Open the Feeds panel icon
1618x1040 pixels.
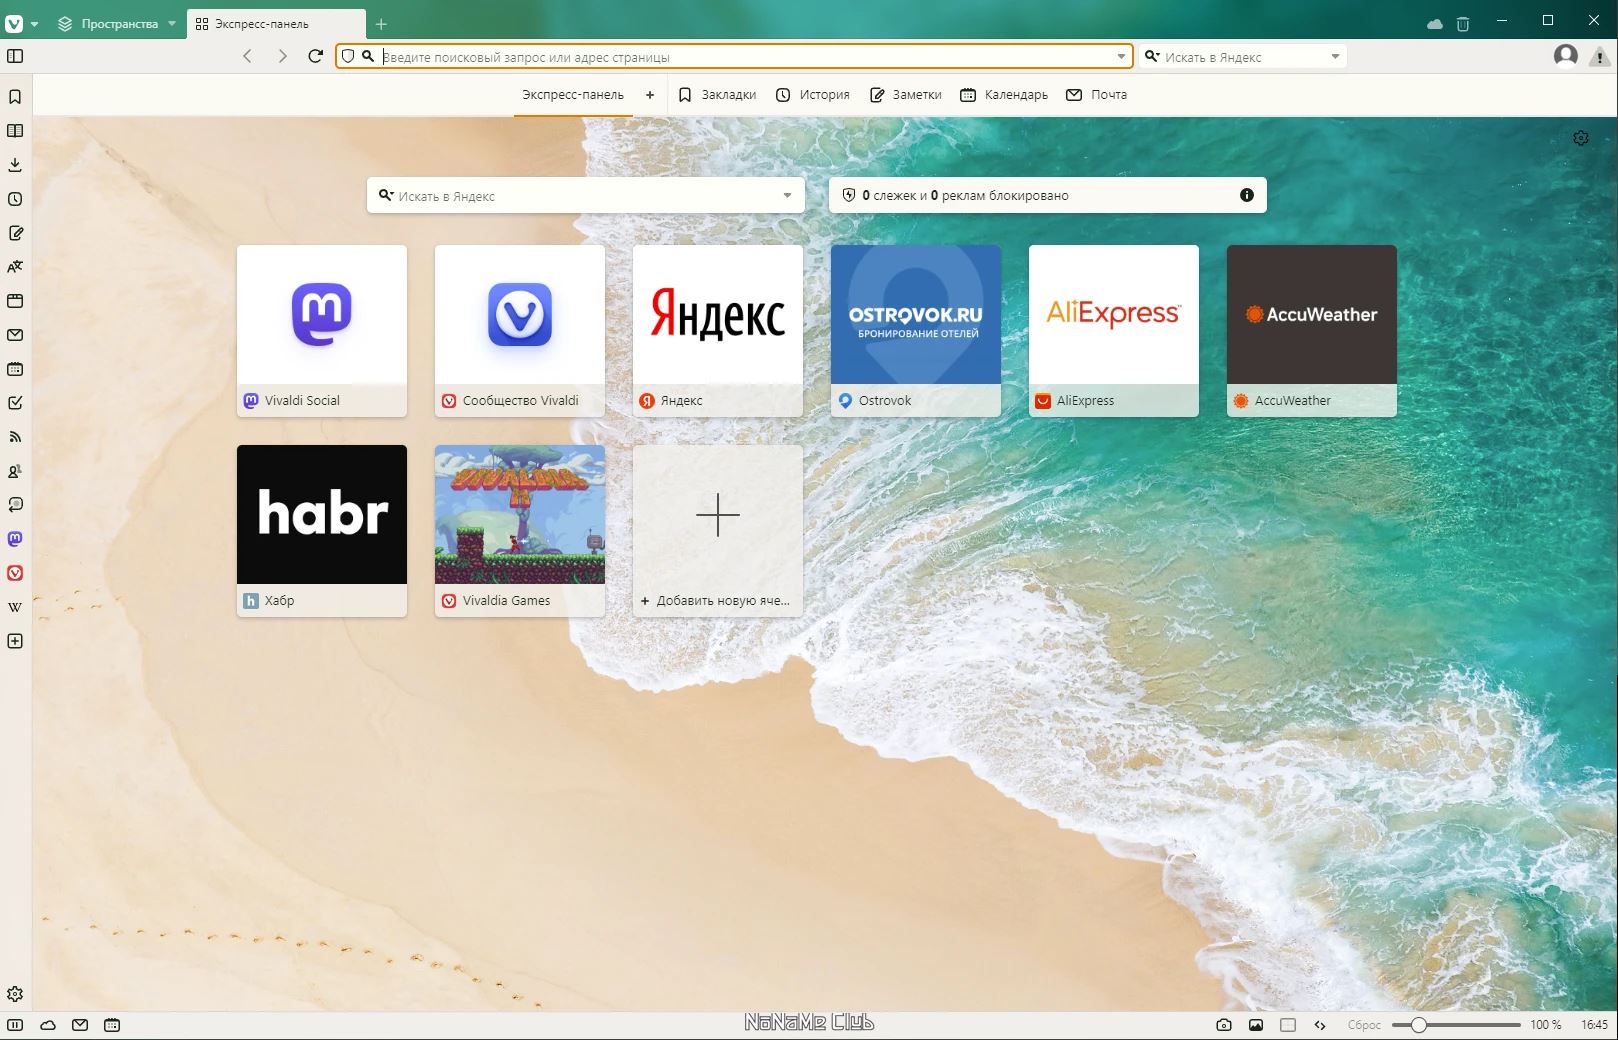(15, 437)
